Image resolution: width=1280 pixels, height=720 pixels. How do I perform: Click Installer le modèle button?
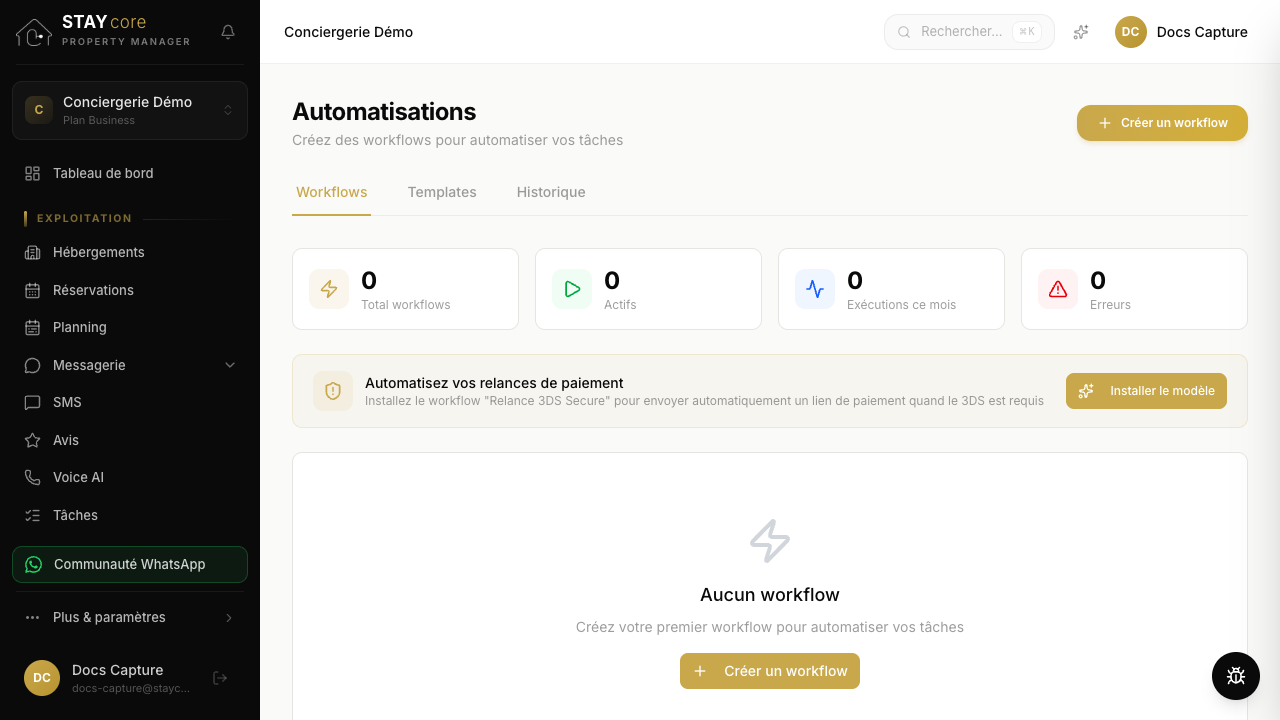pyautogui.click(x=1146, y=391)
